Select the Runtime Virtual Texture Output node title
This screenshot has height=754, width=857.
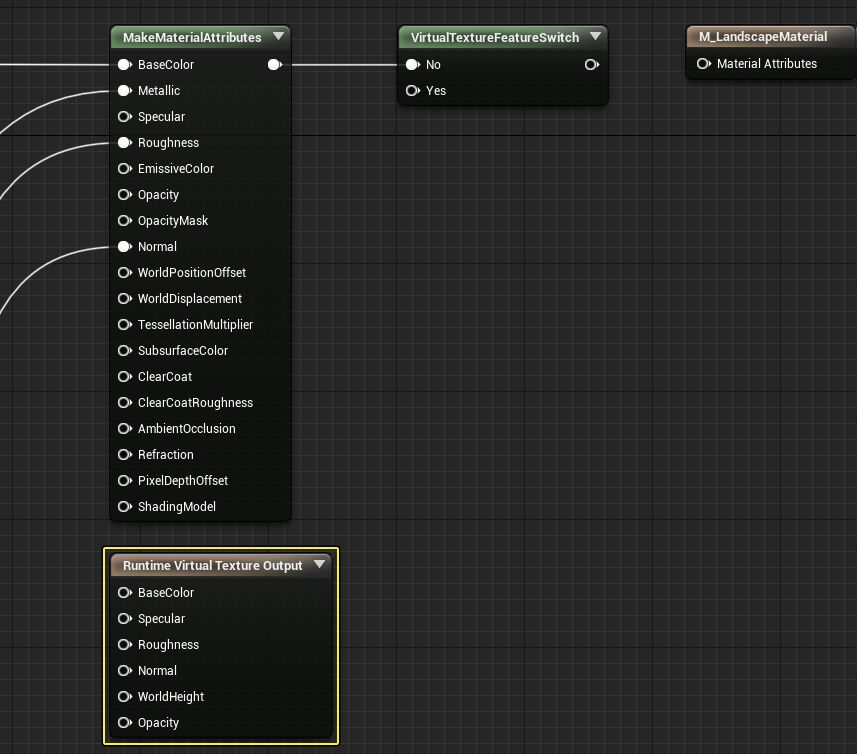tap(212, 566)
